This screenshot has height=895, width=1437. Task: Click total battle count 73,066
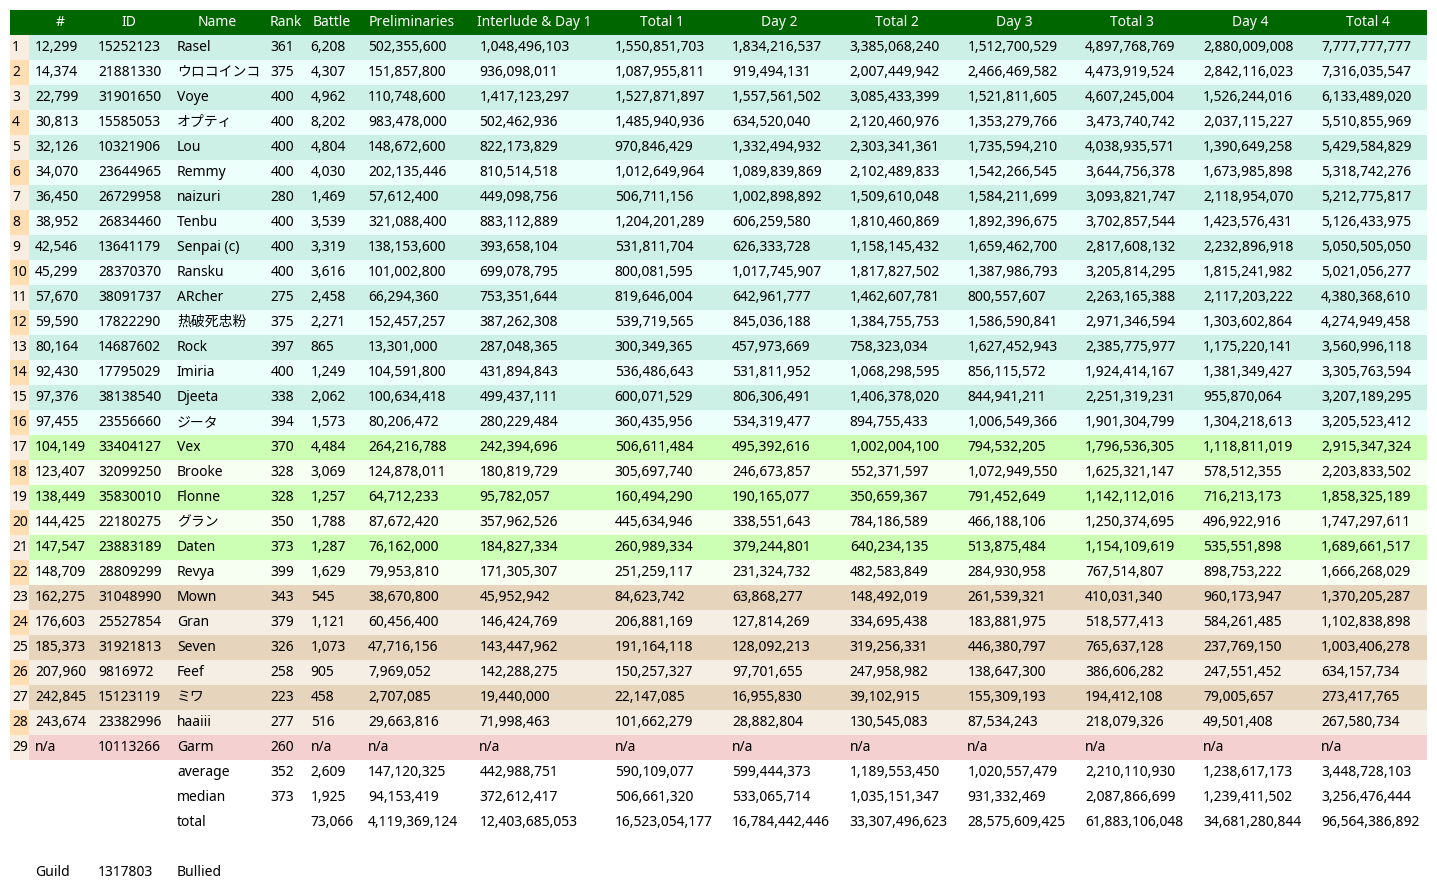click(332, 821)
